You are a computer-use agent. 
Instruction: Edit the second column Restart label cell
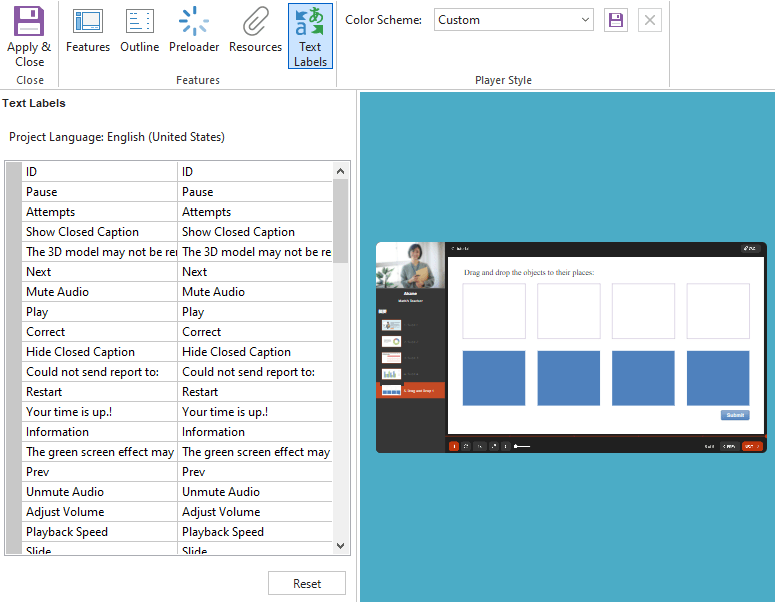pos(255,392)
